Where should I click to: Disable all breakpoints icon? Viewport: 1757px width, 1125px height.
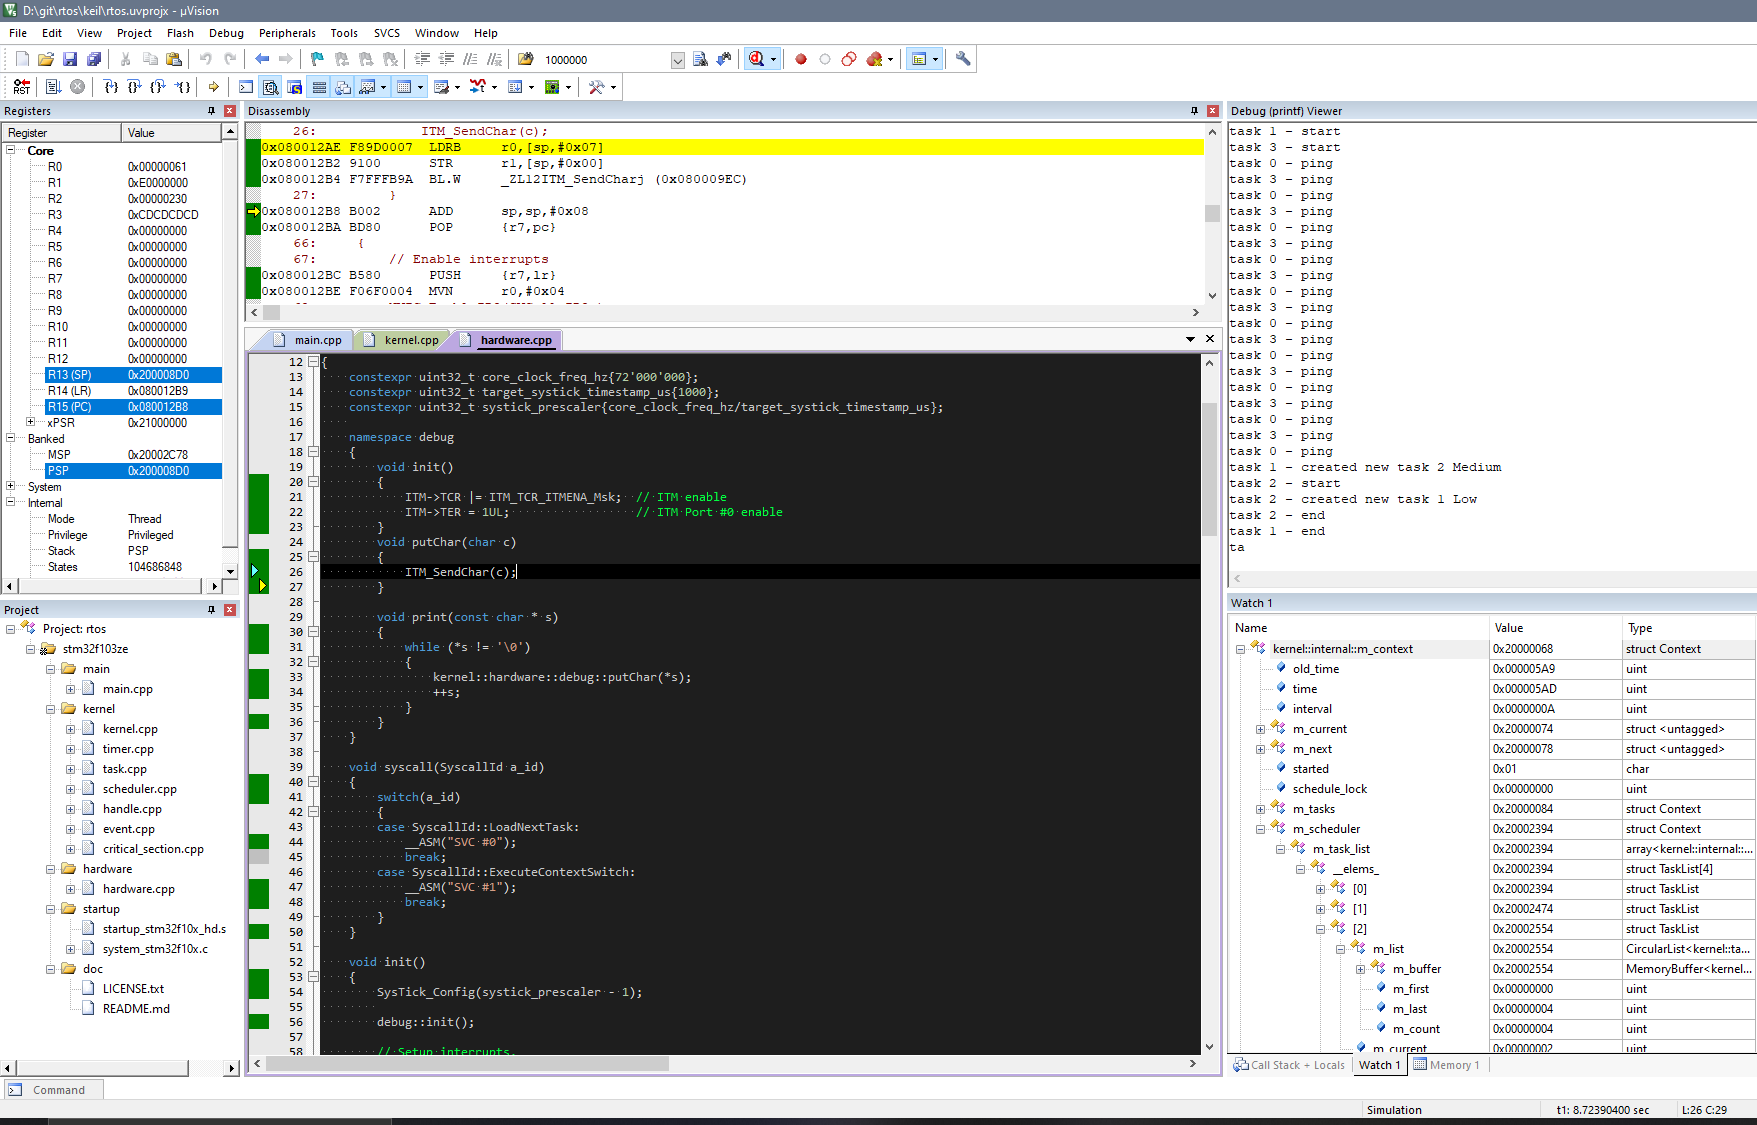point(849,59)
